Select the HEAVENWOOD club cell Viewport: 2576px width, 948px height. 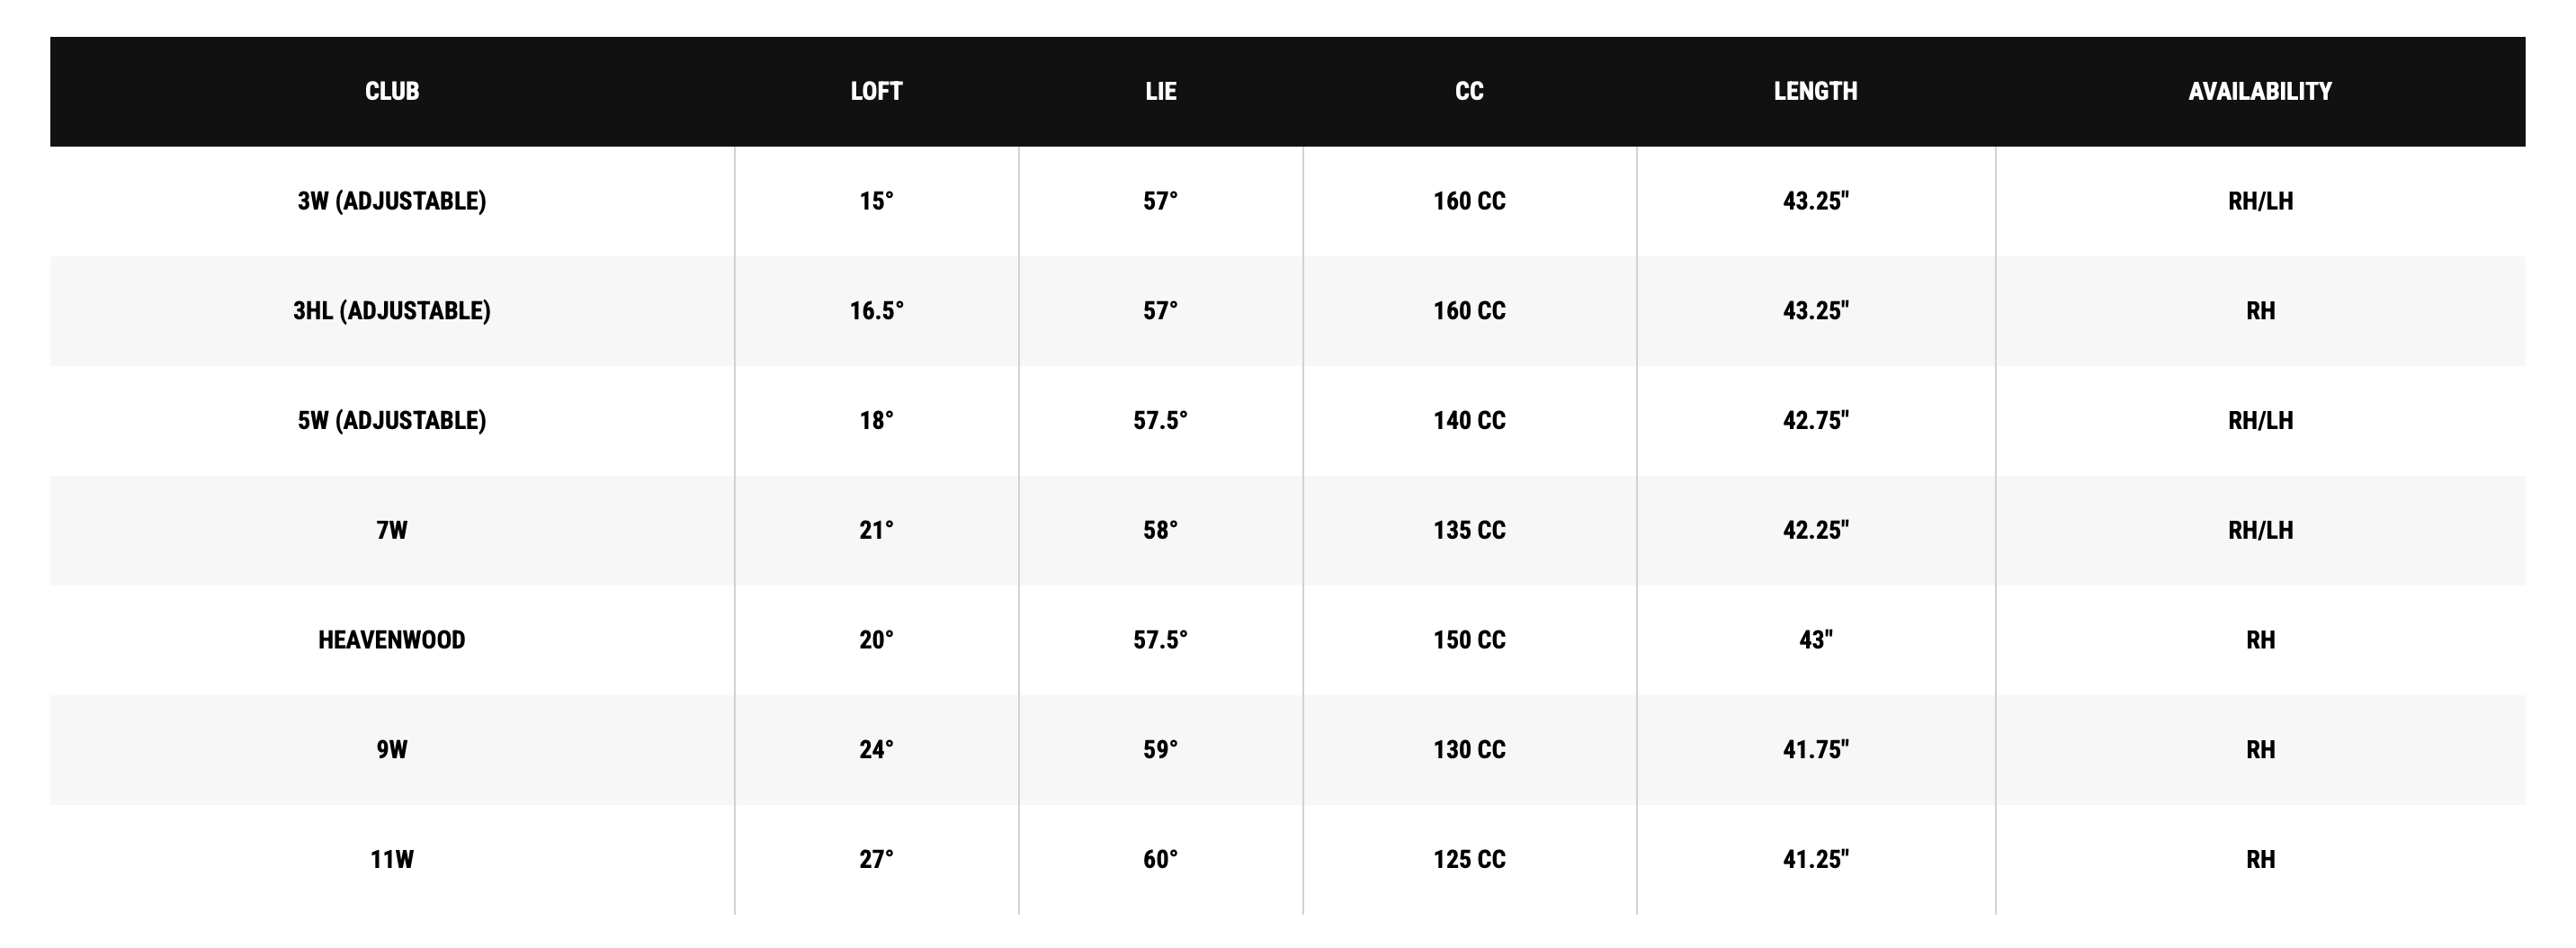(x=392, y=640)
